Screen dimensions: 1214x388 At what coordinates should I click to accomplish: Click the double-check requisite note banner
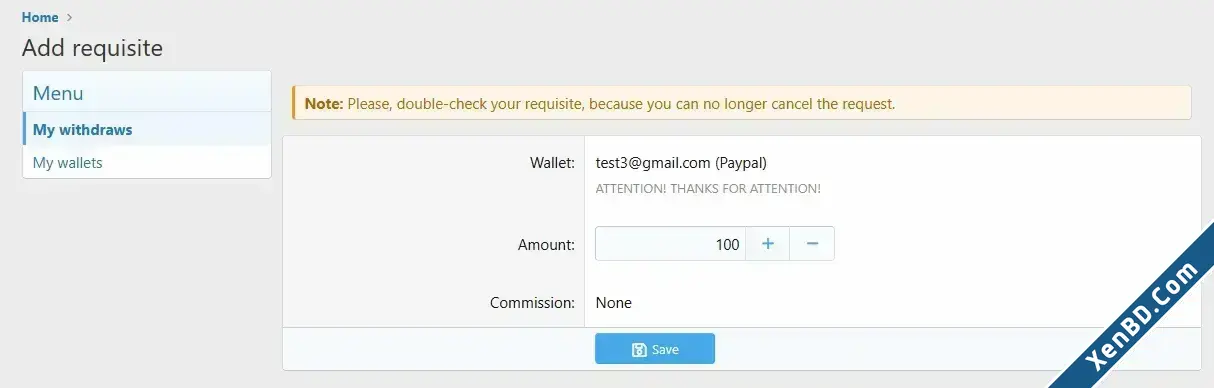742,103
